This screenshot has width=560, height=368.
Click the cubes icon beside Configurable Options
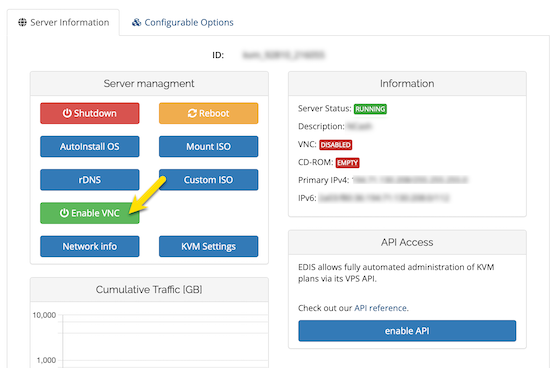click(x=136, y=23)
